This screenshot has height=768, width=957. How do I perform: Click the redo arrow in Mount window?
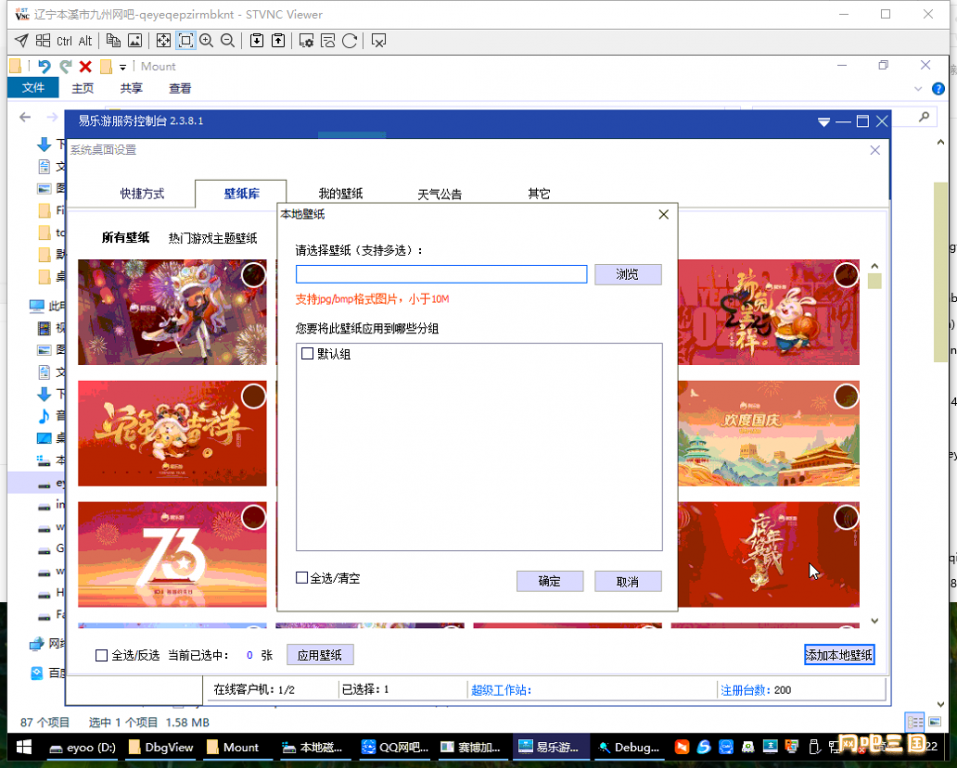(65, 66)
